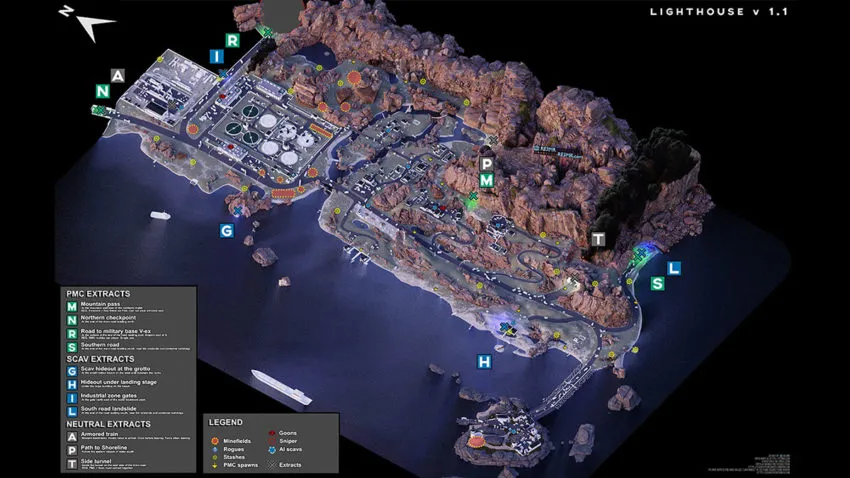Select A icon beside Armored train
The height and width of the screenshot is (478, 850).
pos(72,437)
